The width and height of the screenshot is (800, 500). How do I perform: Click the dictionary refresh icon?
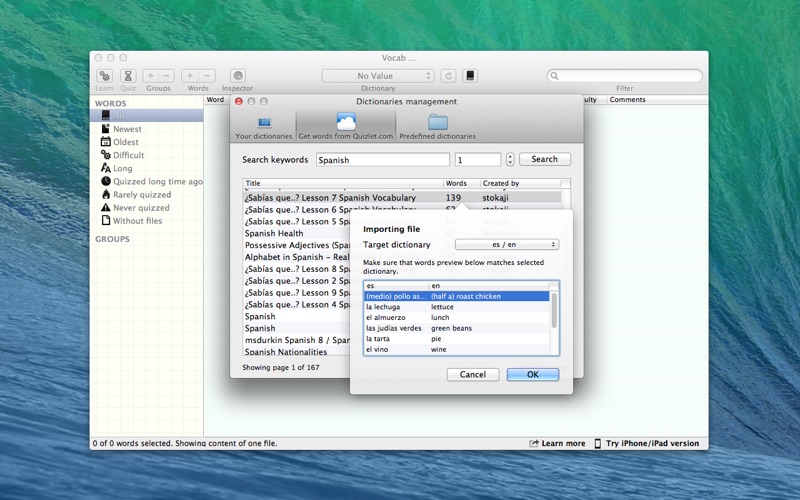click(x=448, y=76)
